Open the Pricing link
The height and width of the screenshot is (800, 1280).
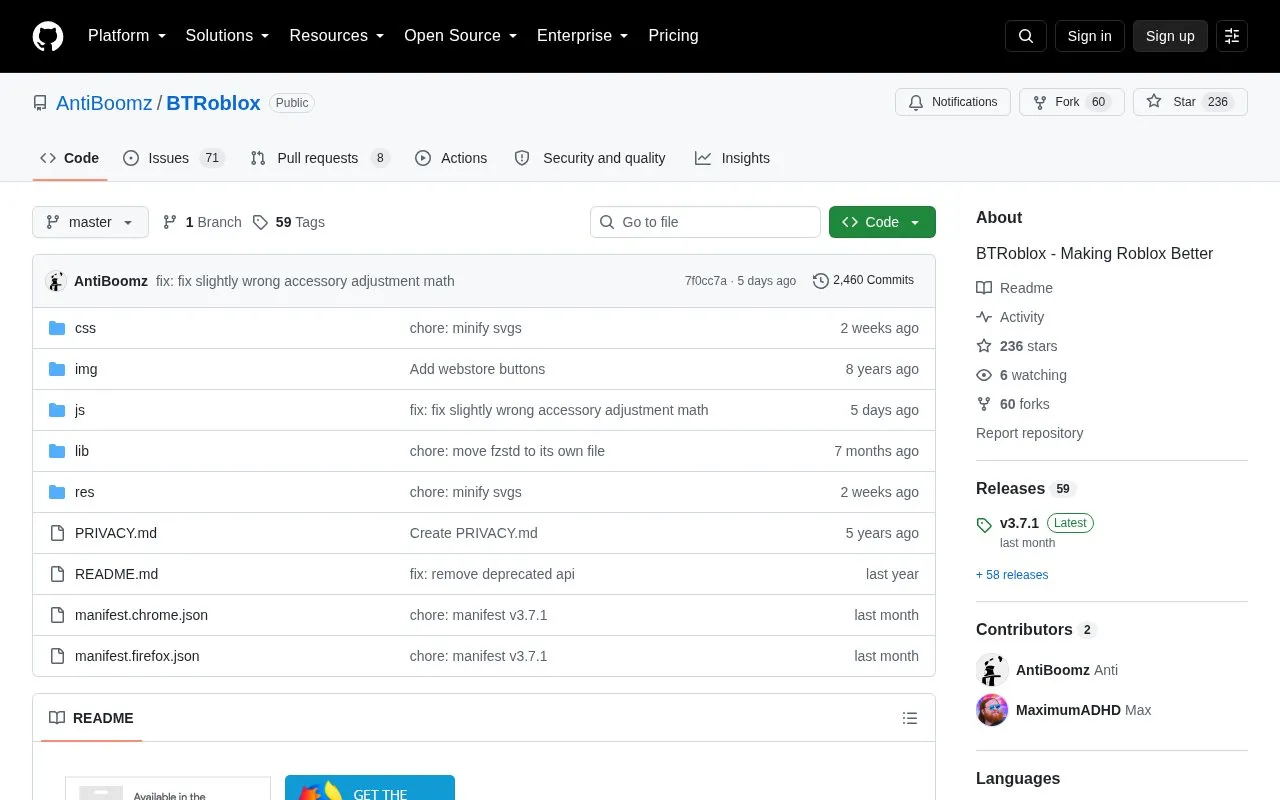pyautogui.click(x=673, y=36)
